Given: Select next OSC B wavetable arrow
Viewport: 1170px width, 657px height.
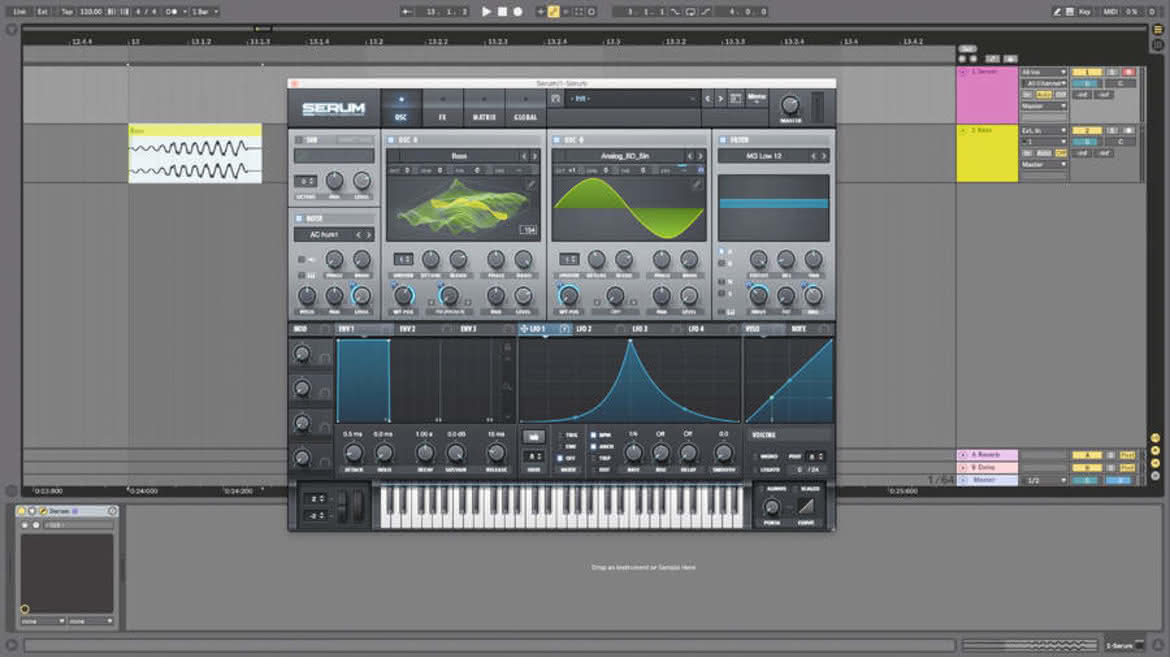Looking at the screenshot, I should click(x=700, y=156).
